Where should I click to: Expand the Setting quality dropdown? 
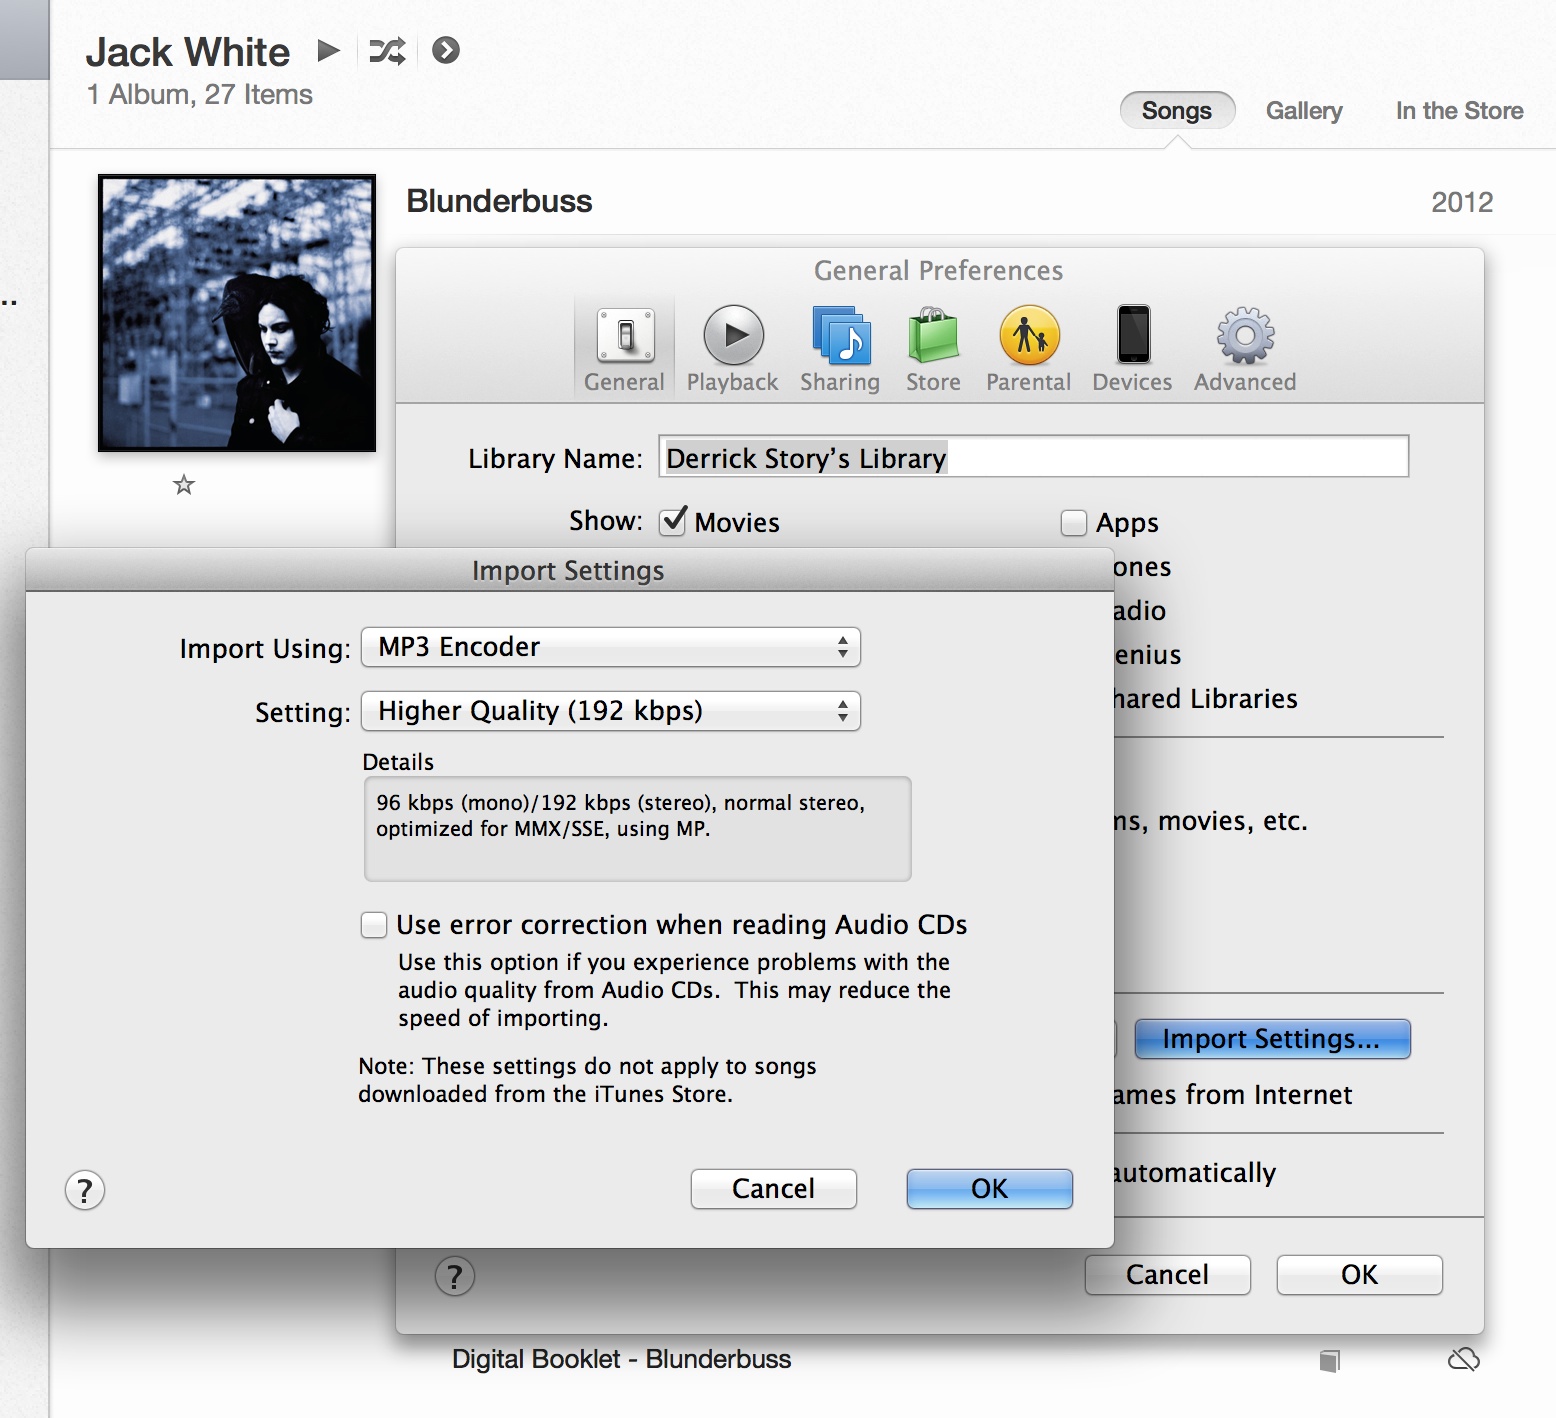(610, 711)
